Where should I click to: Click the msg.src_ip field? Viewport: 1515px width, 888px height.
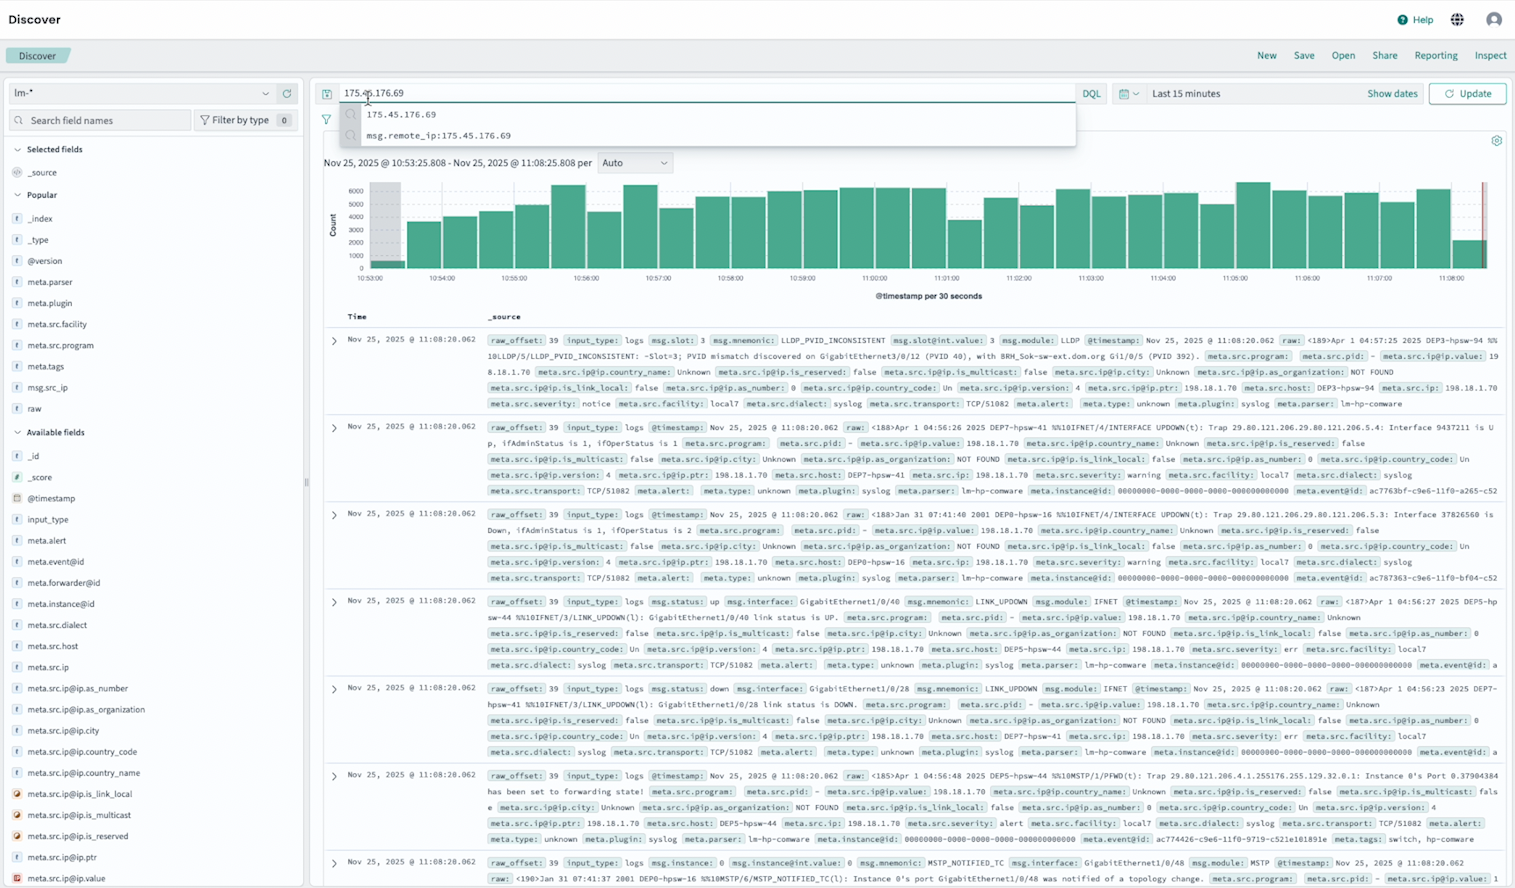(48, 388)
